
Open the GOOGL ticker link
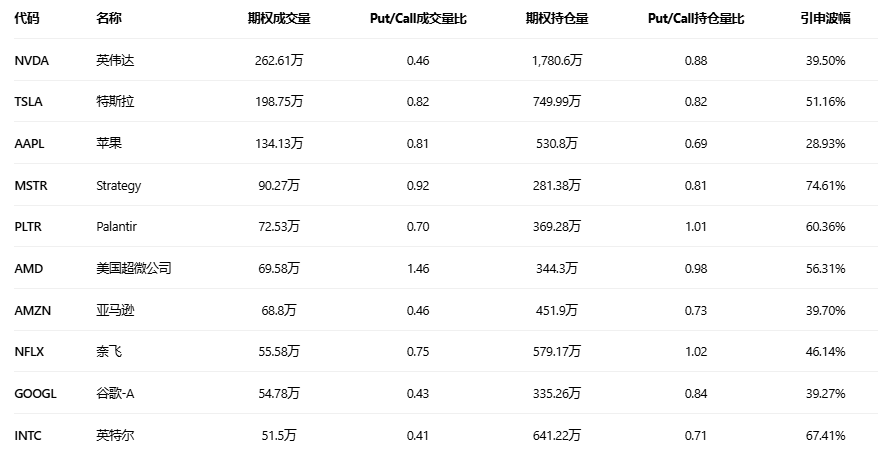click(36, 394)
